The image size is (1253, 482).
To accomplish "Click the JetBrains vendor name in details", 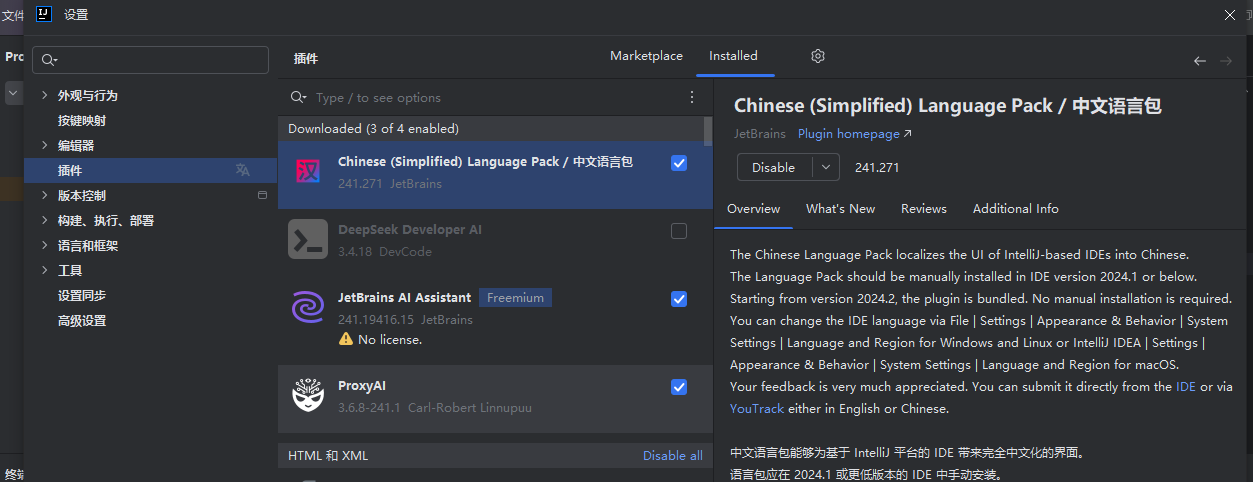I will click(759, 134).
